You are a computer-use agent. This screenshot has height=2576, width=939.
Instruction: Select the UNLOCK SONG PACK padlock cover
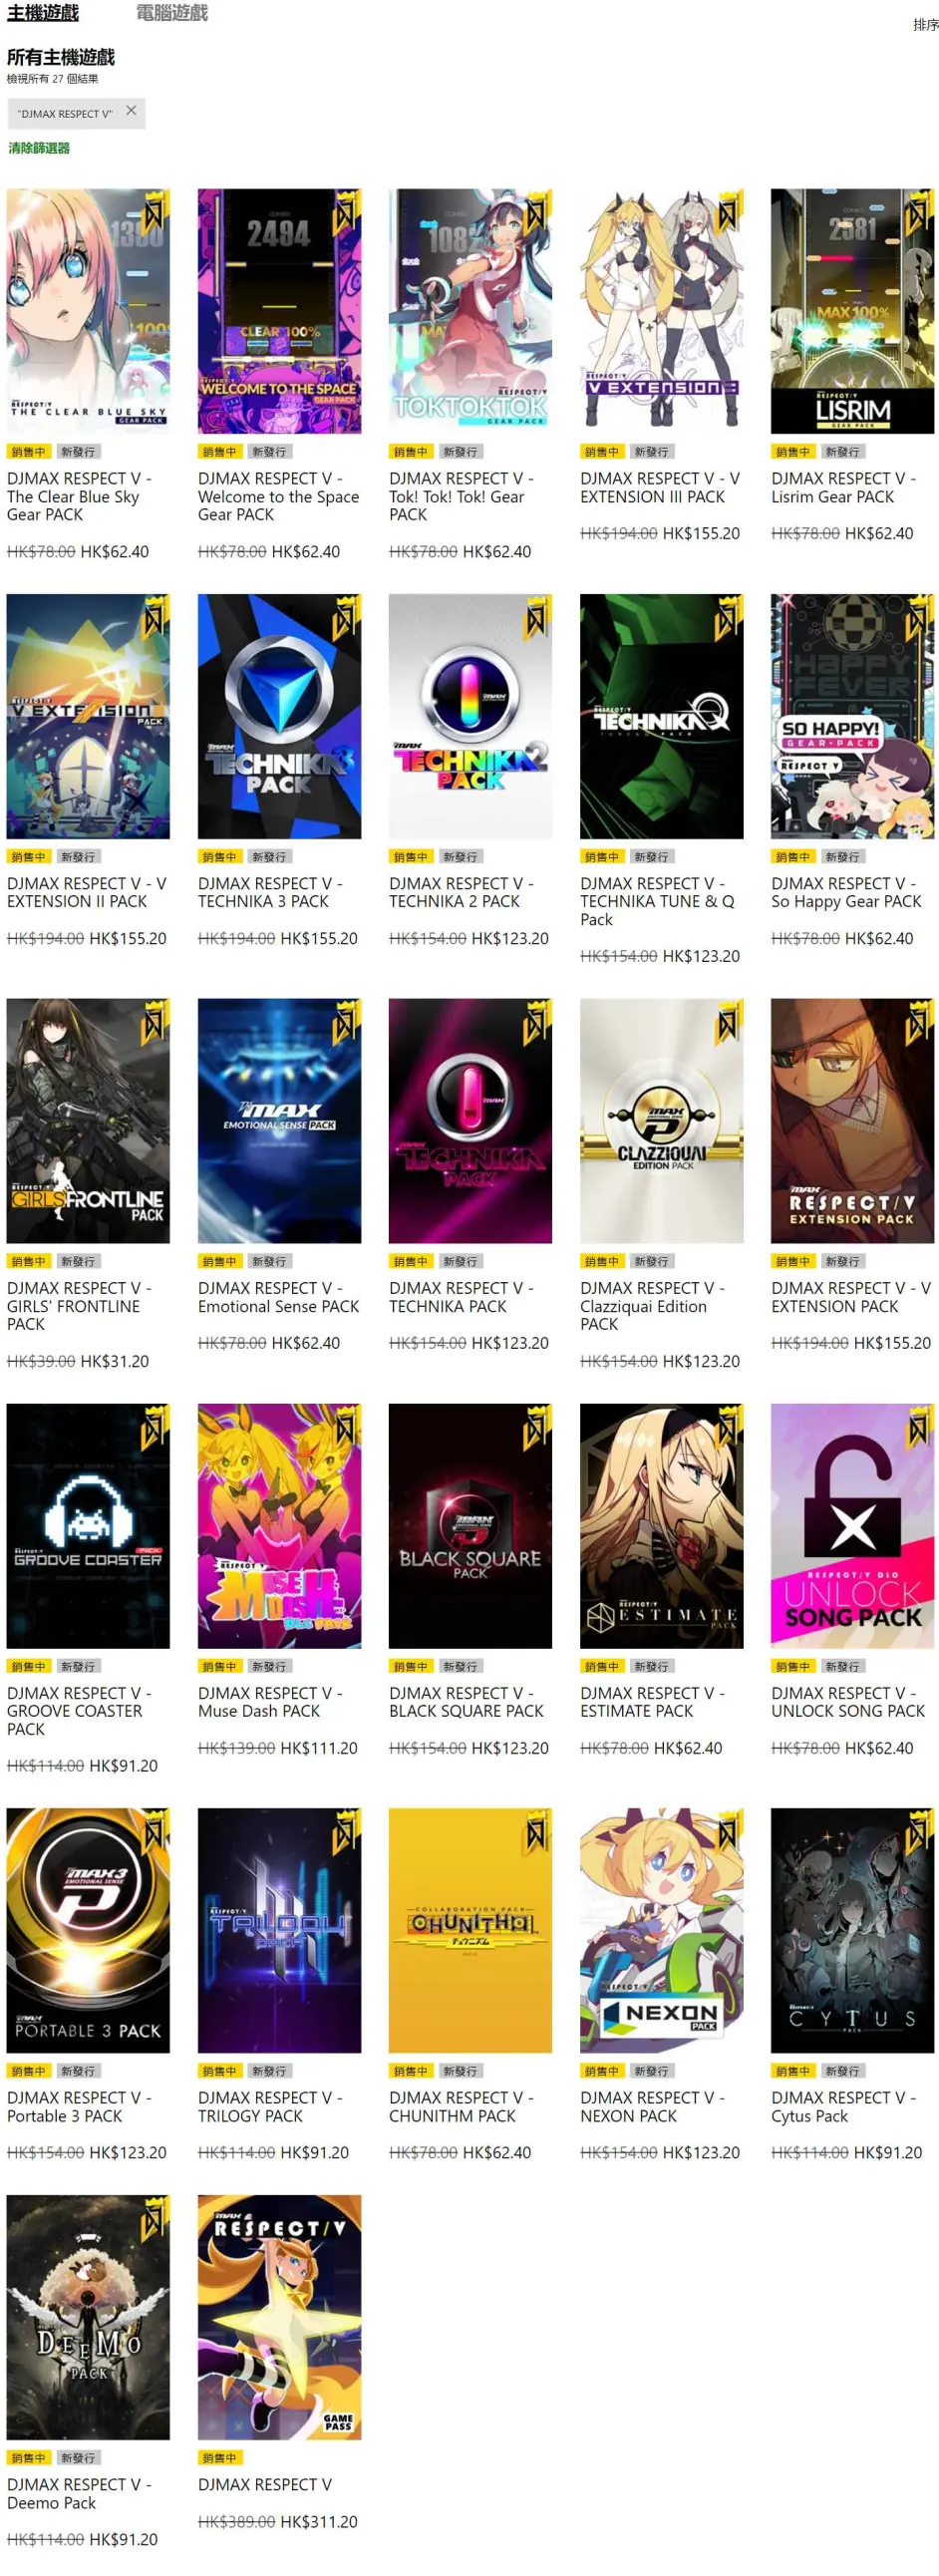(x=852, y=1525)
